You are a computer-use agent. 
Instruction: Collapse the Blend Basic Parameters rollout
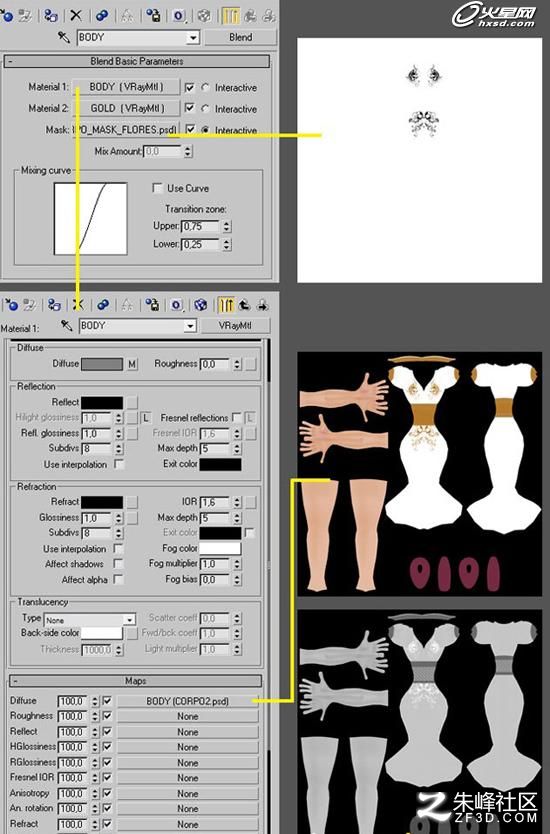(x=137, y=61)
